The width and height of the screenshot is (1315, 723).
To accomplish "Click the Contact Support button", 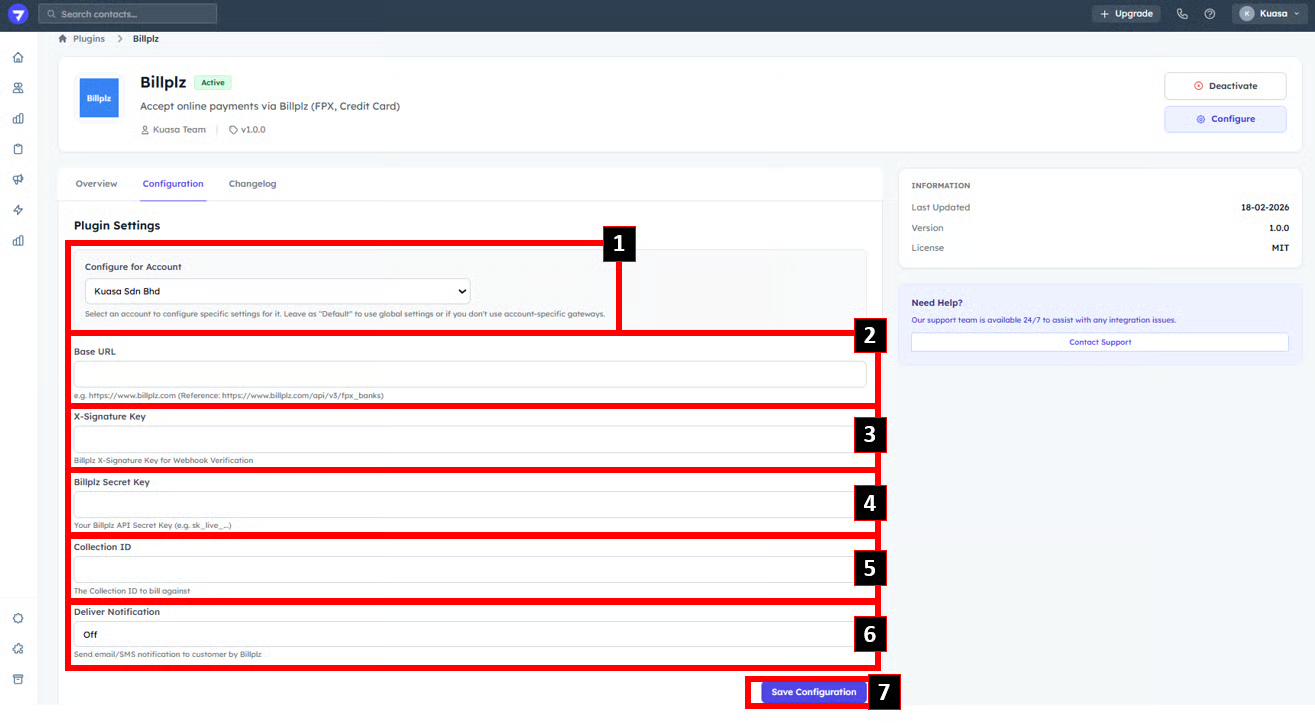I will [1099, 342].
